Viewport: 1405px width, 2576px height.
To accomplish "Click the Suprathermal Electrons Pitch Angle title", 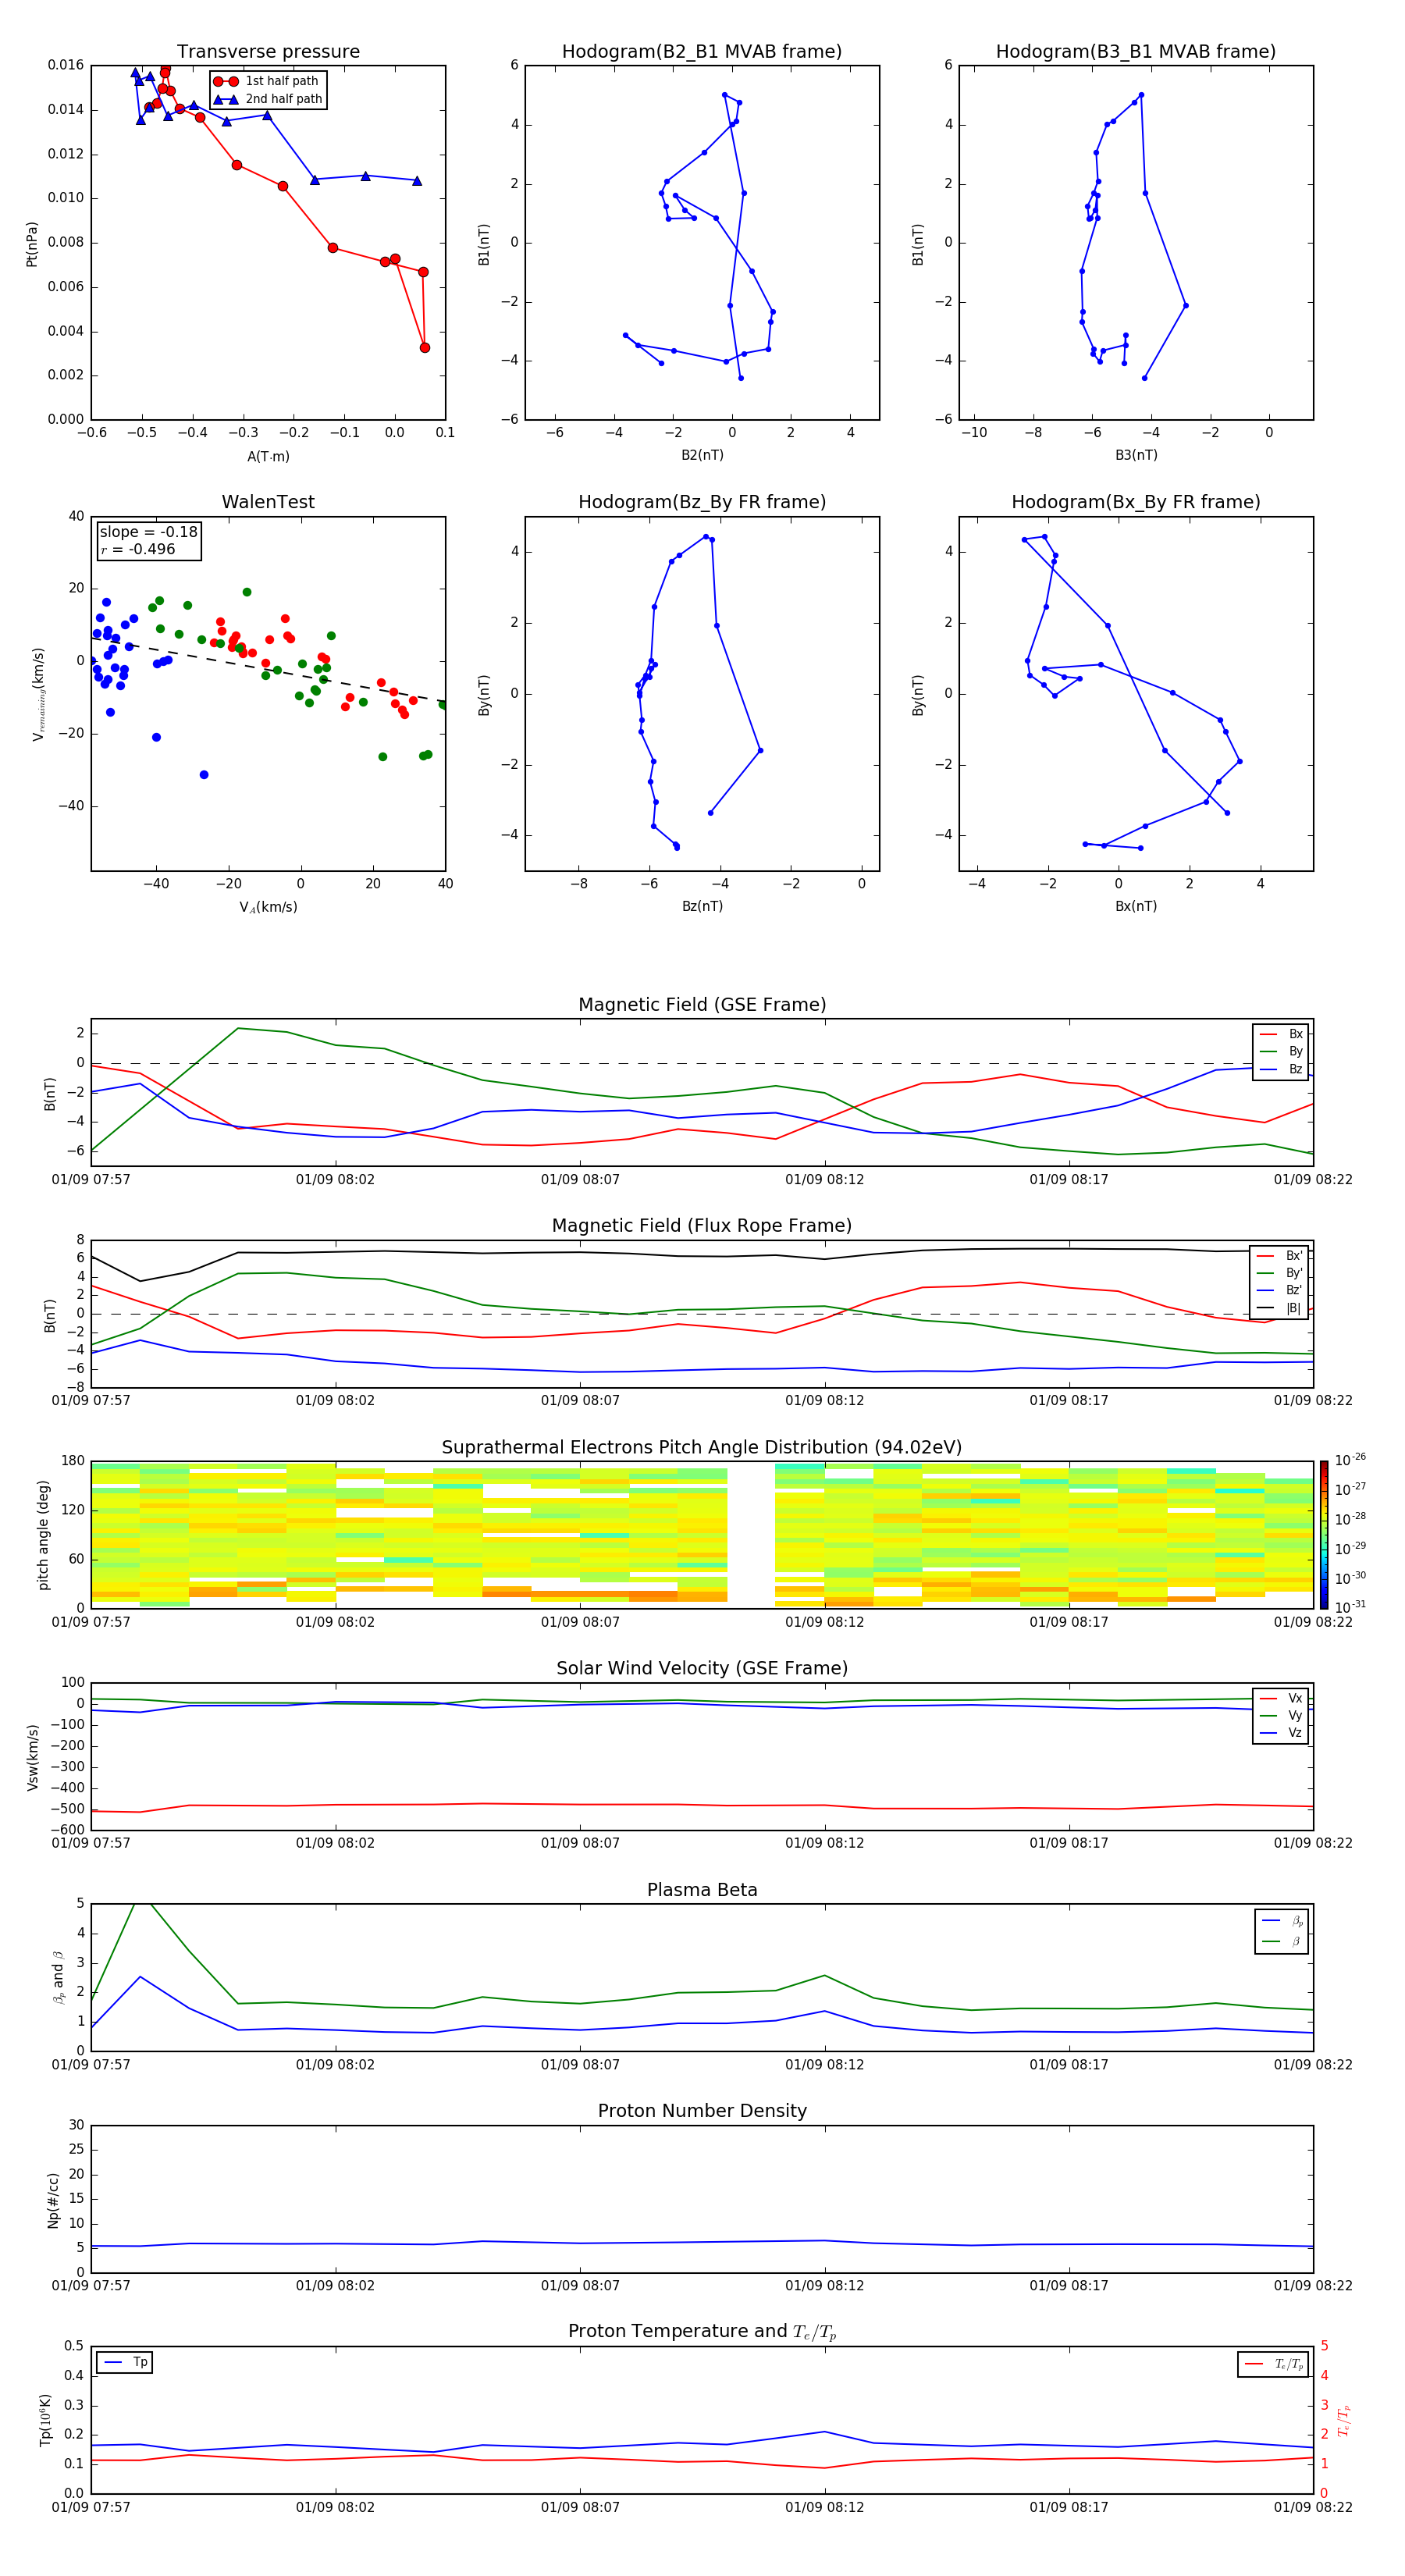I will 702,1448.
